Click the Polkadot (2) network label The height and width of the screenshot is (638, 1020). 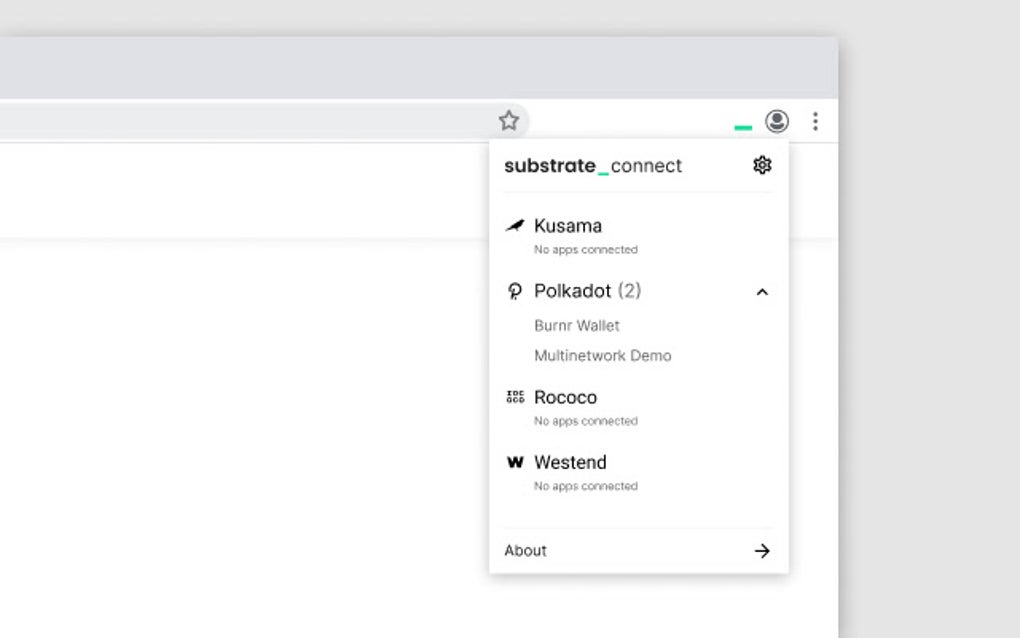coord(586,291)
